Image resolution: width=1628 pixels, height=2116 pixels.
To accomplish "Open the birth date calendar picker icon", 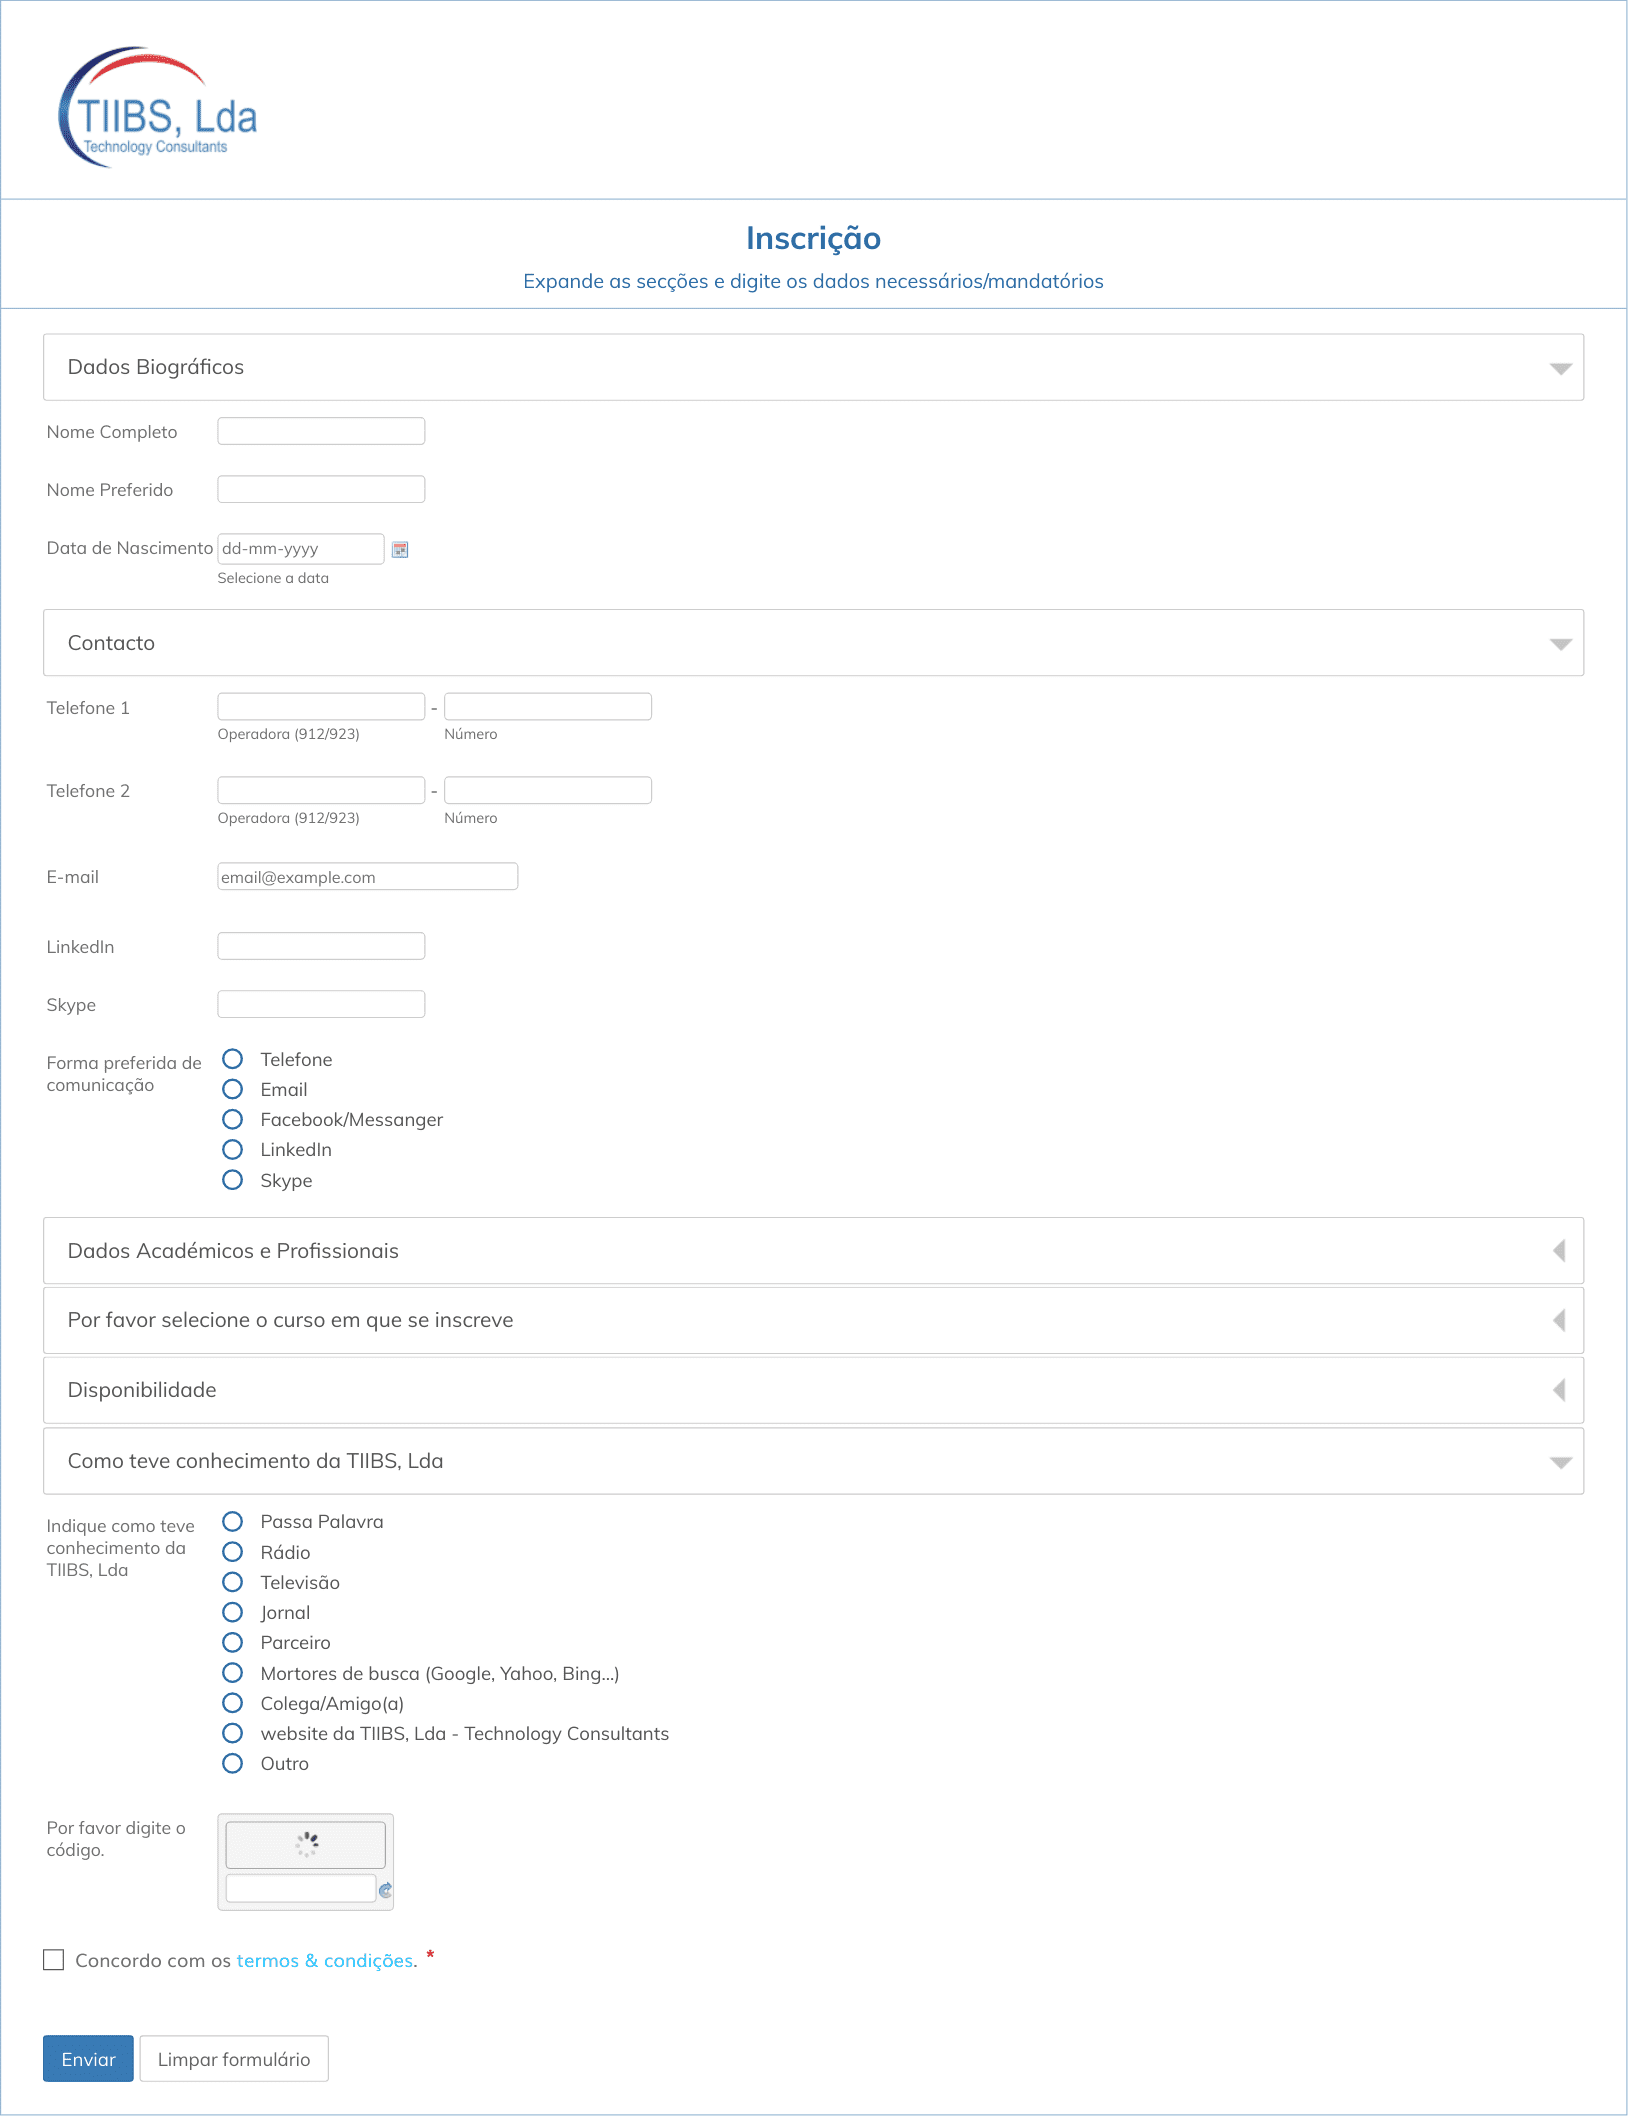I will [x=400, y=549].
